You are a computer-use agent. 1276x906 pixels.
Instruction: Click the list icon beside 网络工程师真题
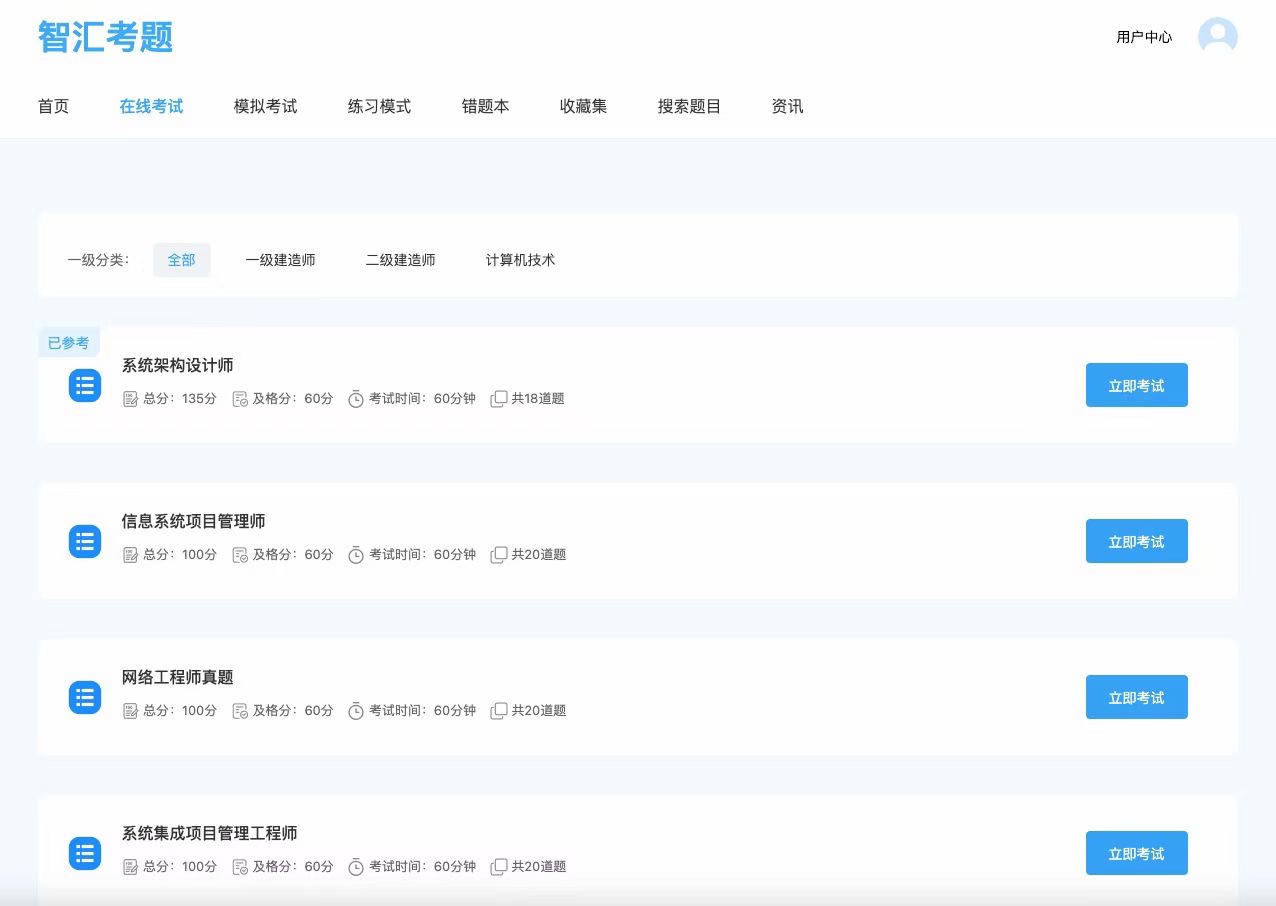[85, 697]
